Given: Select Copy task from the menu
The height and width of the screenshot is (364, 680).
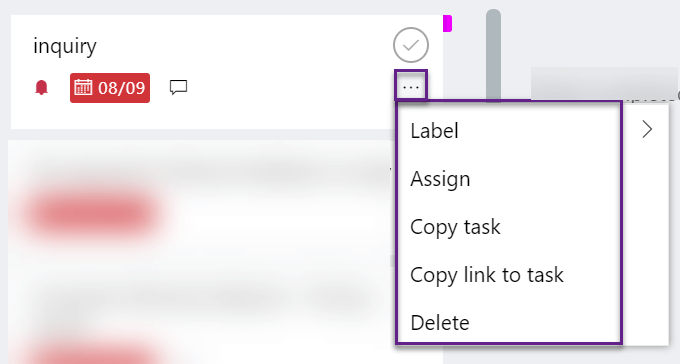Looking at the screenshot, I should click(x=455, y=227).
